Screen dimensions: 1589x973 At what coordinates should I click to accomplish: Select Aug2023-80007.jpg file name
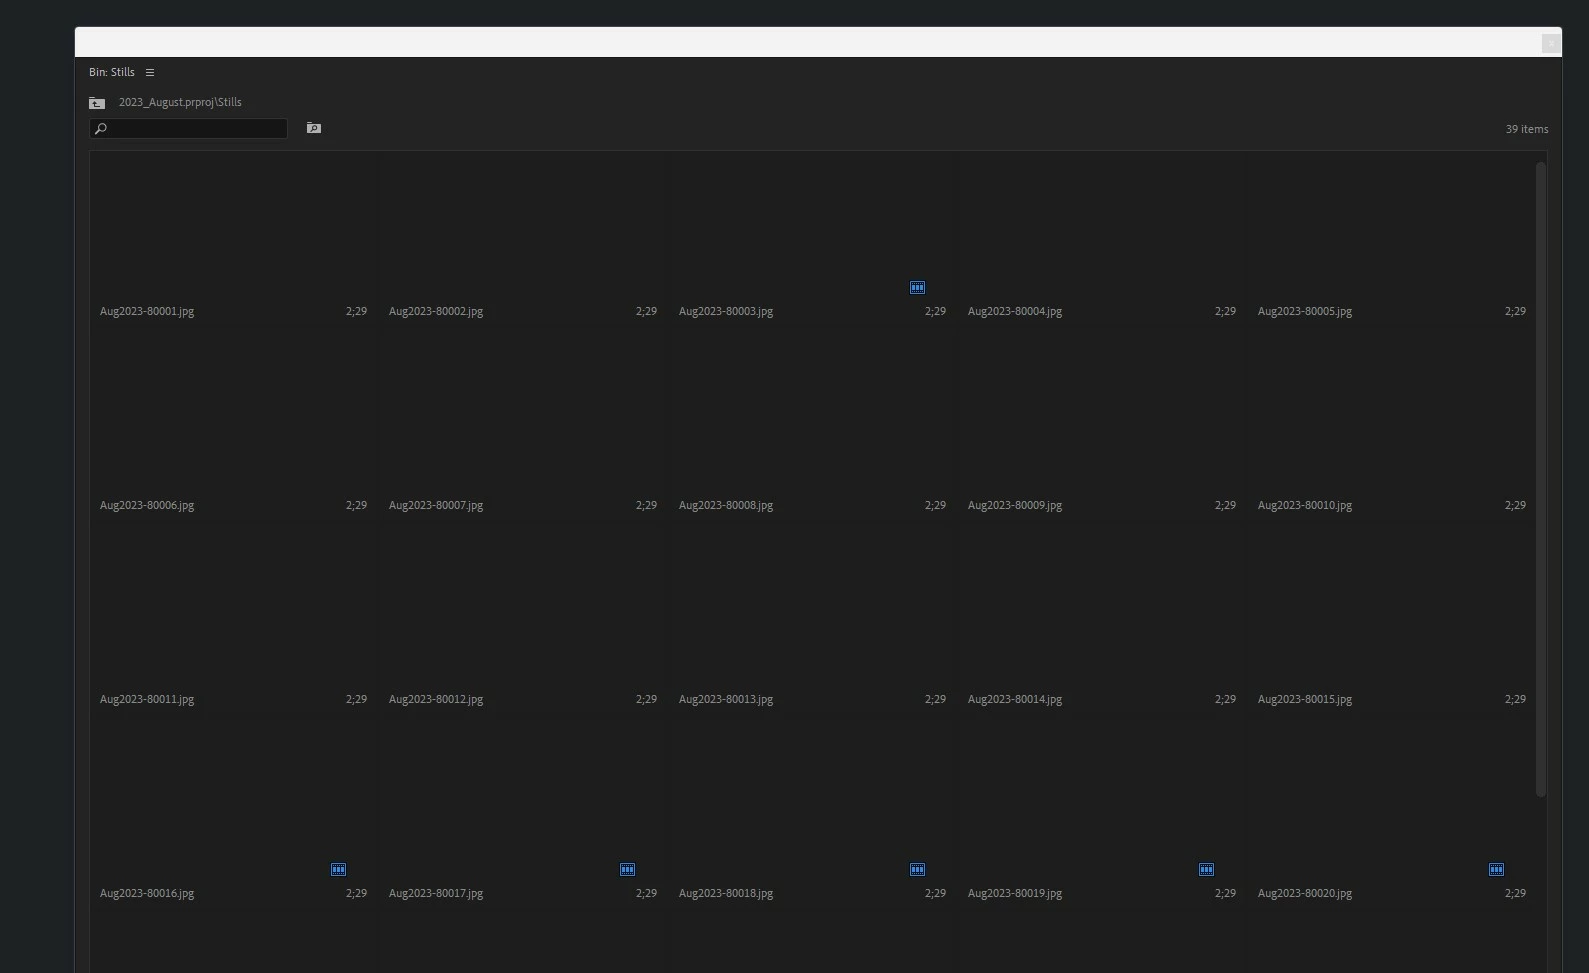(436, 506)
